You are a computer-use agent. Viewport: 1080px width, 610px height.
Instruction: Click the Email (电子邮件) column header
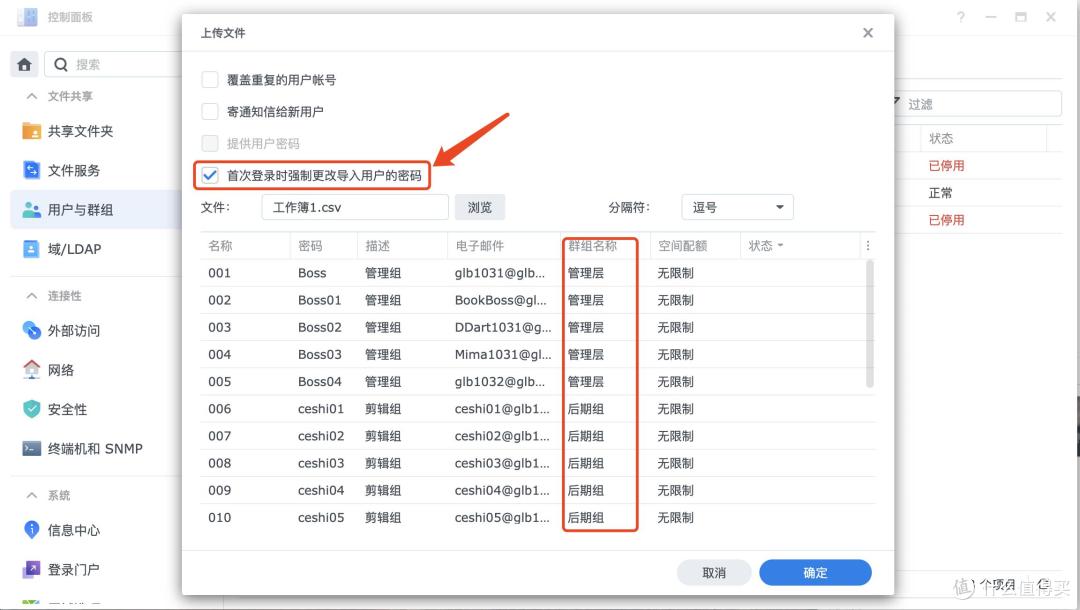[x=479, y=246]
